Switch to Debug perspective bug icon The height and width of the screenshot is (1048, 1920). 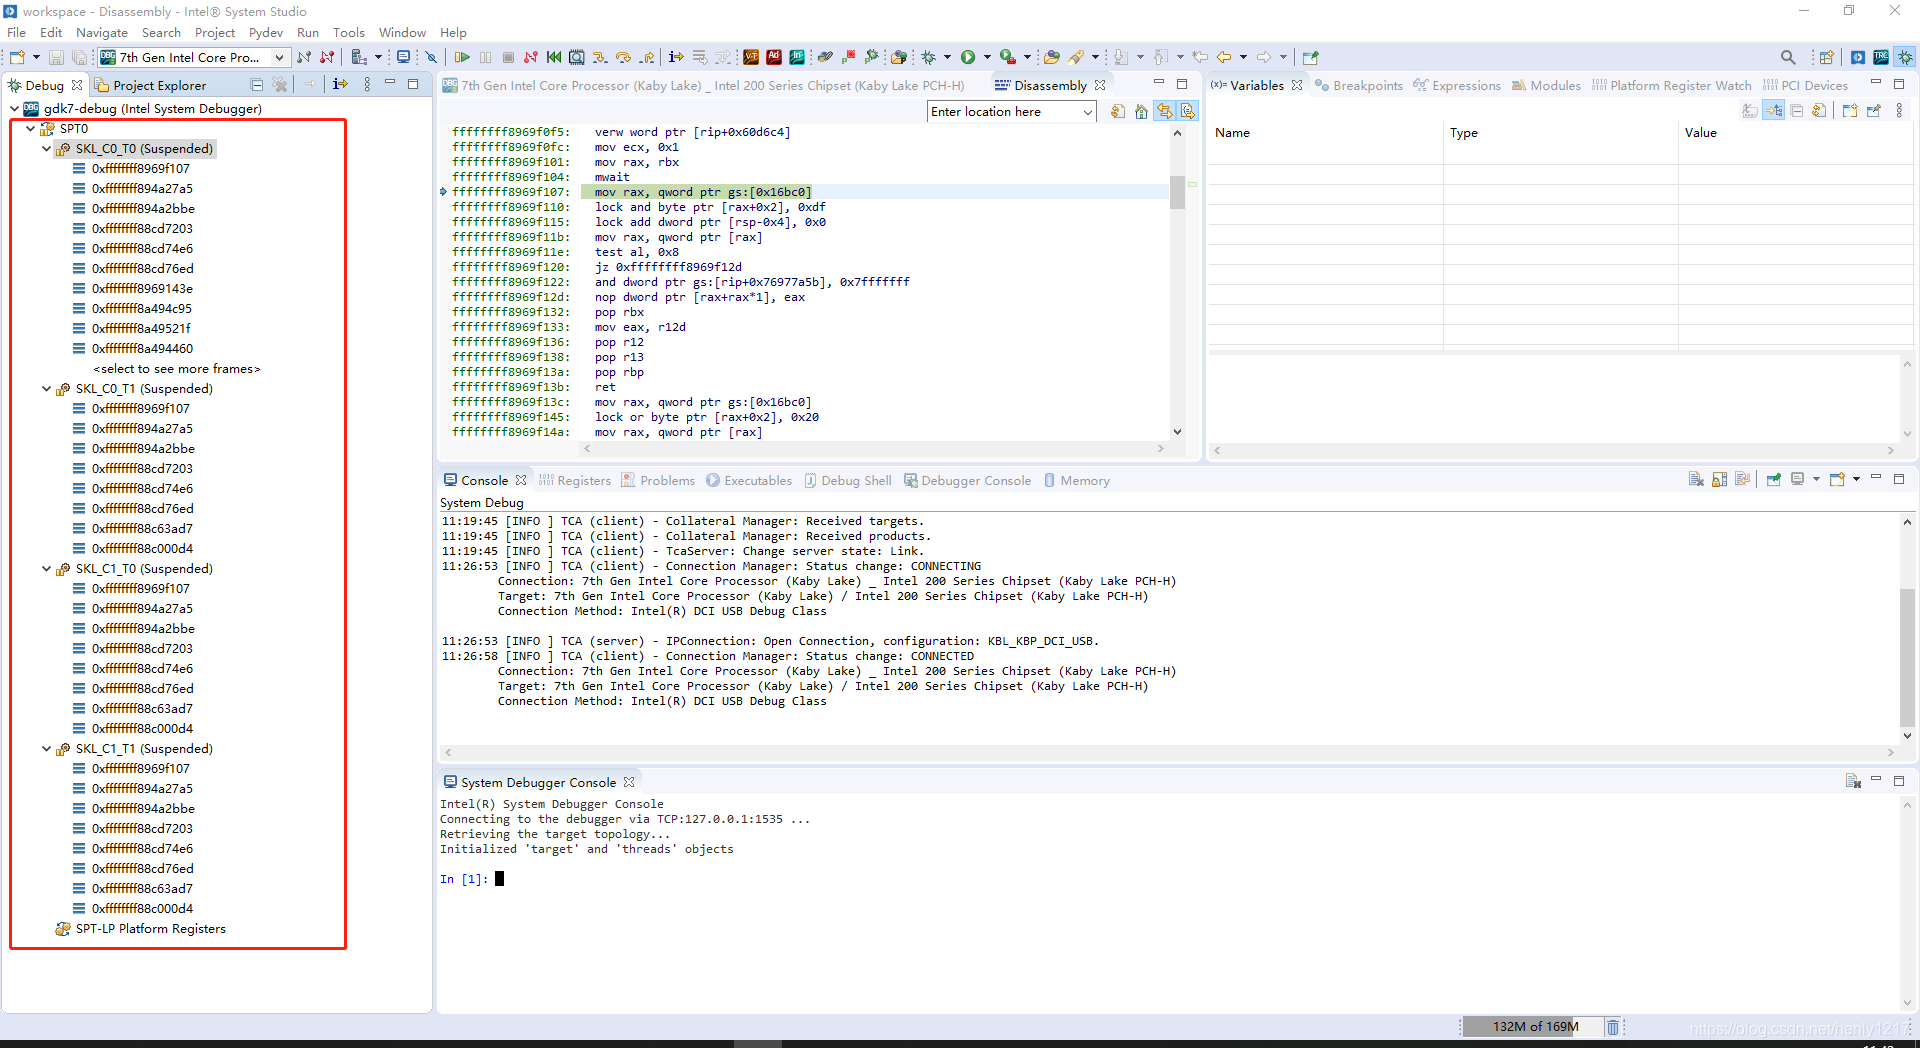click(x=1906, y=57)
